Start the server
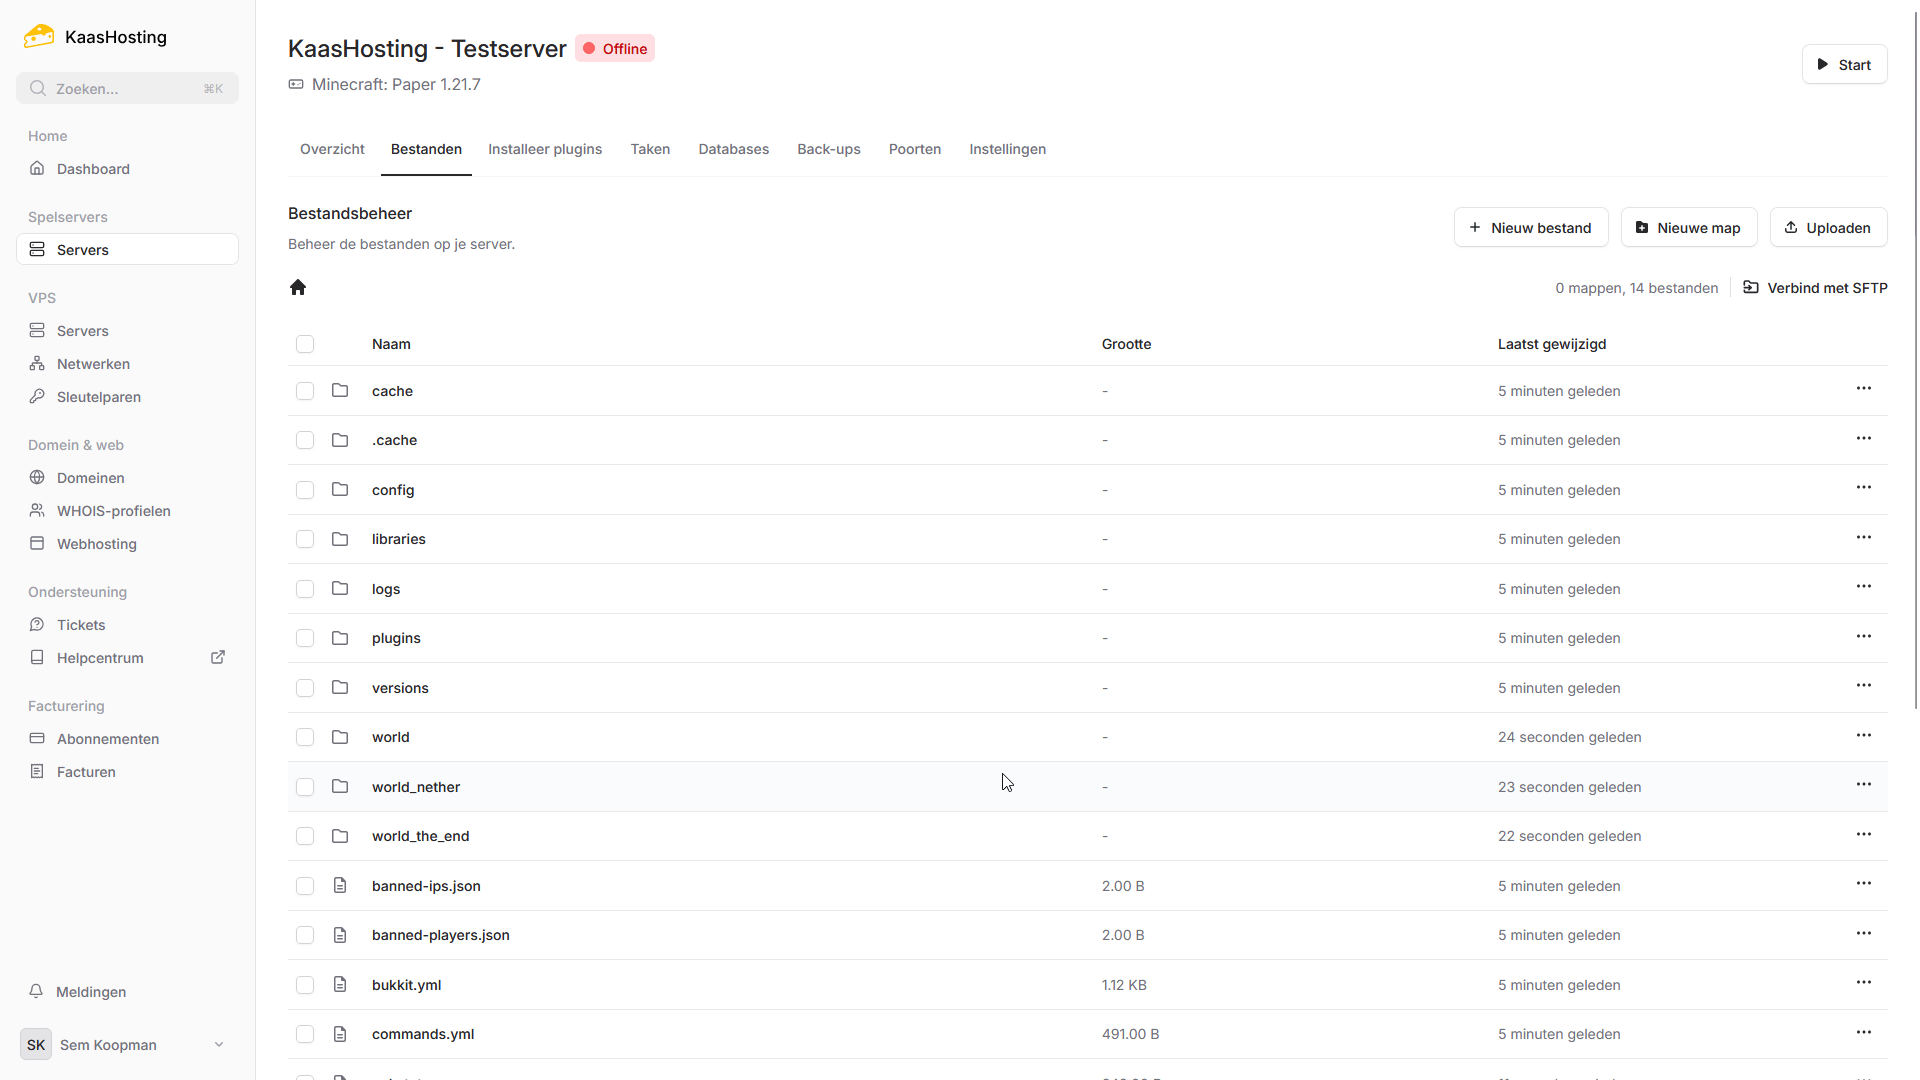Viewport: 1920px width, 1080px height. 1844,65
